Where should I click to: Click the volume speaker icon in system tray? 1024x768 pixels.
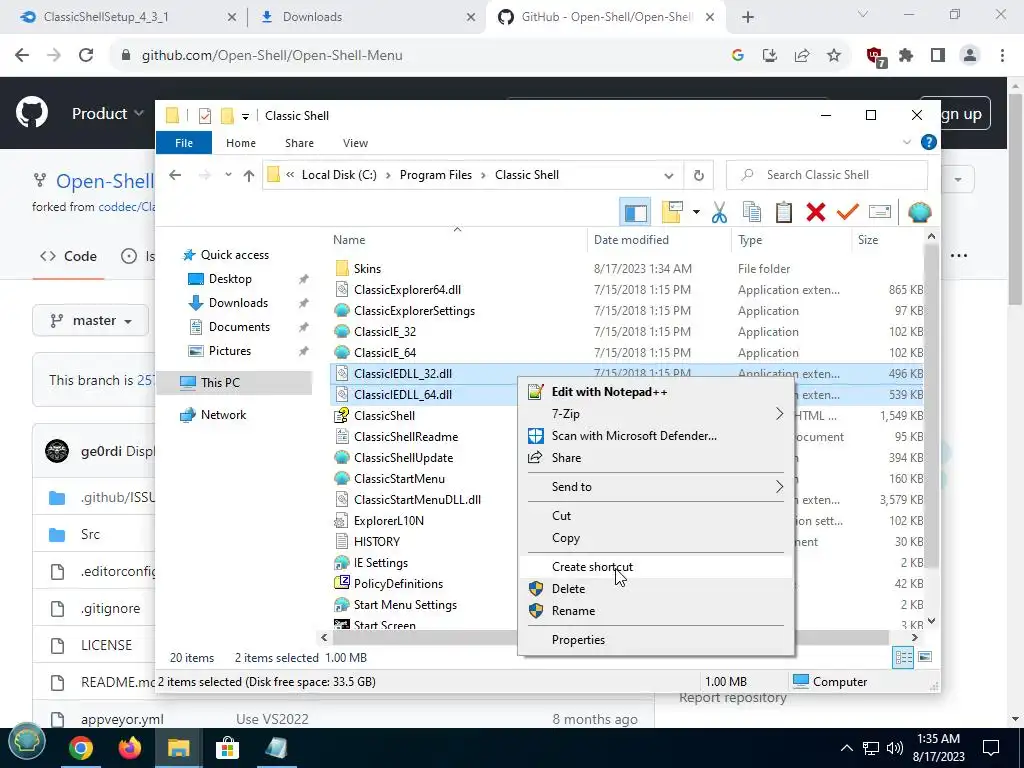895,748
